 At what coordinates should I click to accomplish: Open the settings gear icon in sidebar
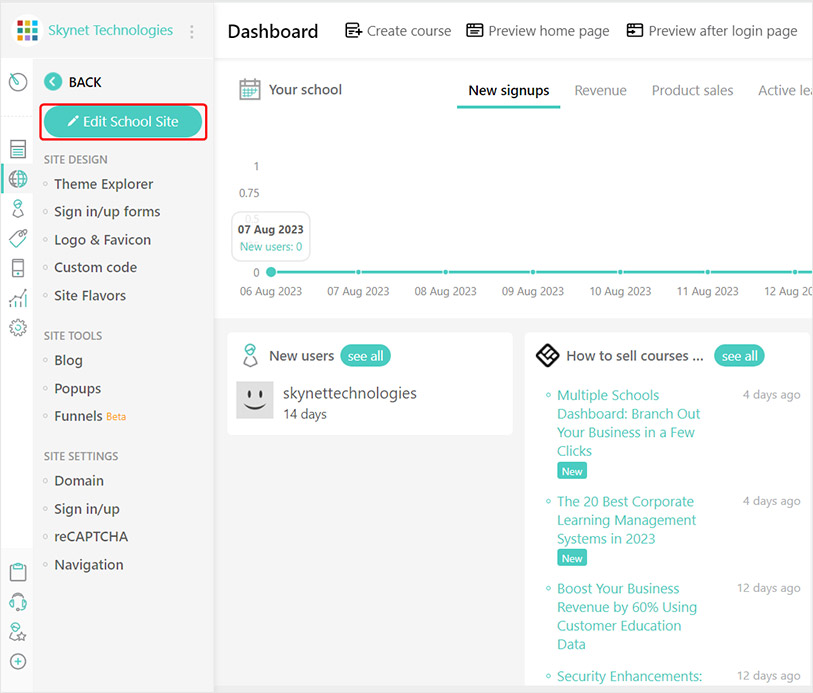click(x=17, y=327)
